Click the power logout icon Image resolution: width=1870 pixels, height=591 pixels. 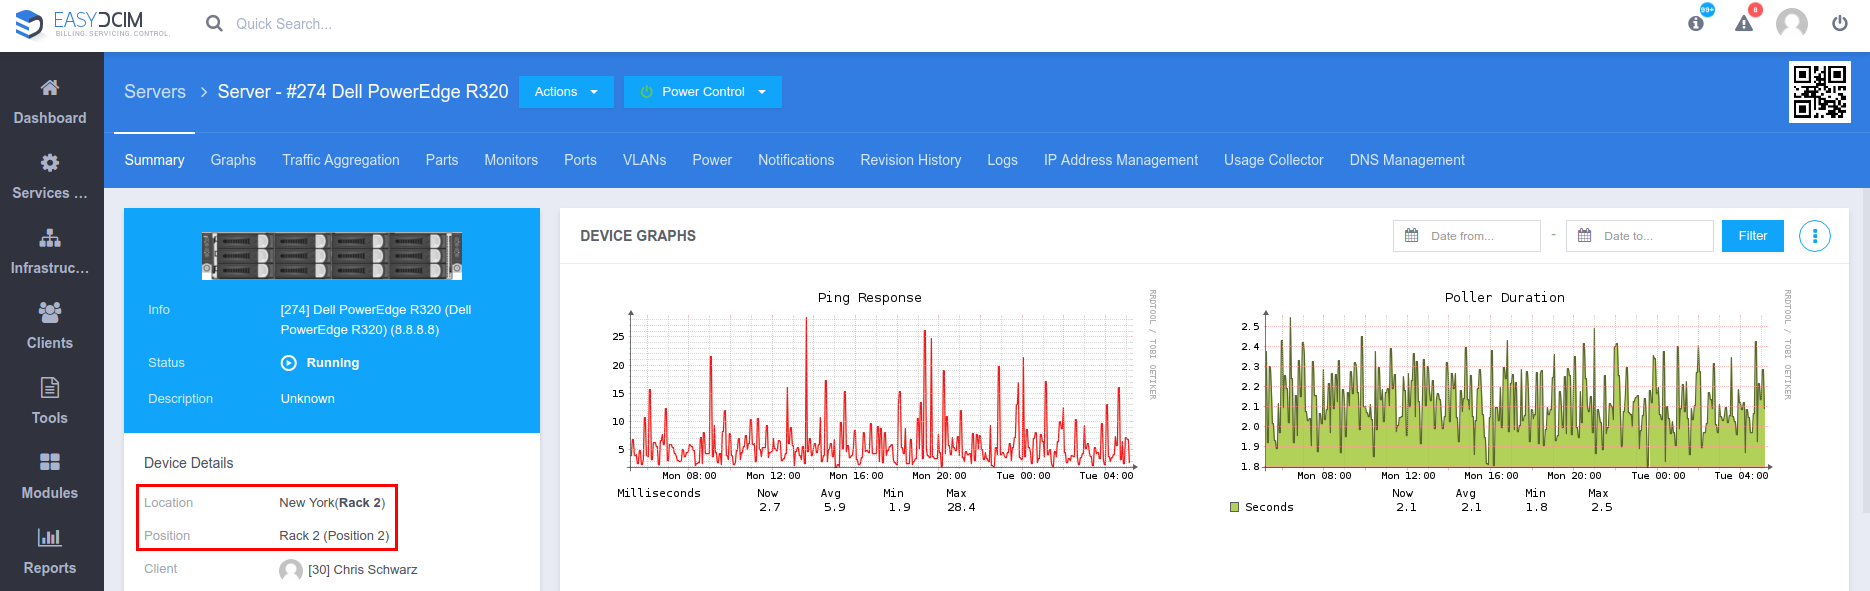[1840, 23]
